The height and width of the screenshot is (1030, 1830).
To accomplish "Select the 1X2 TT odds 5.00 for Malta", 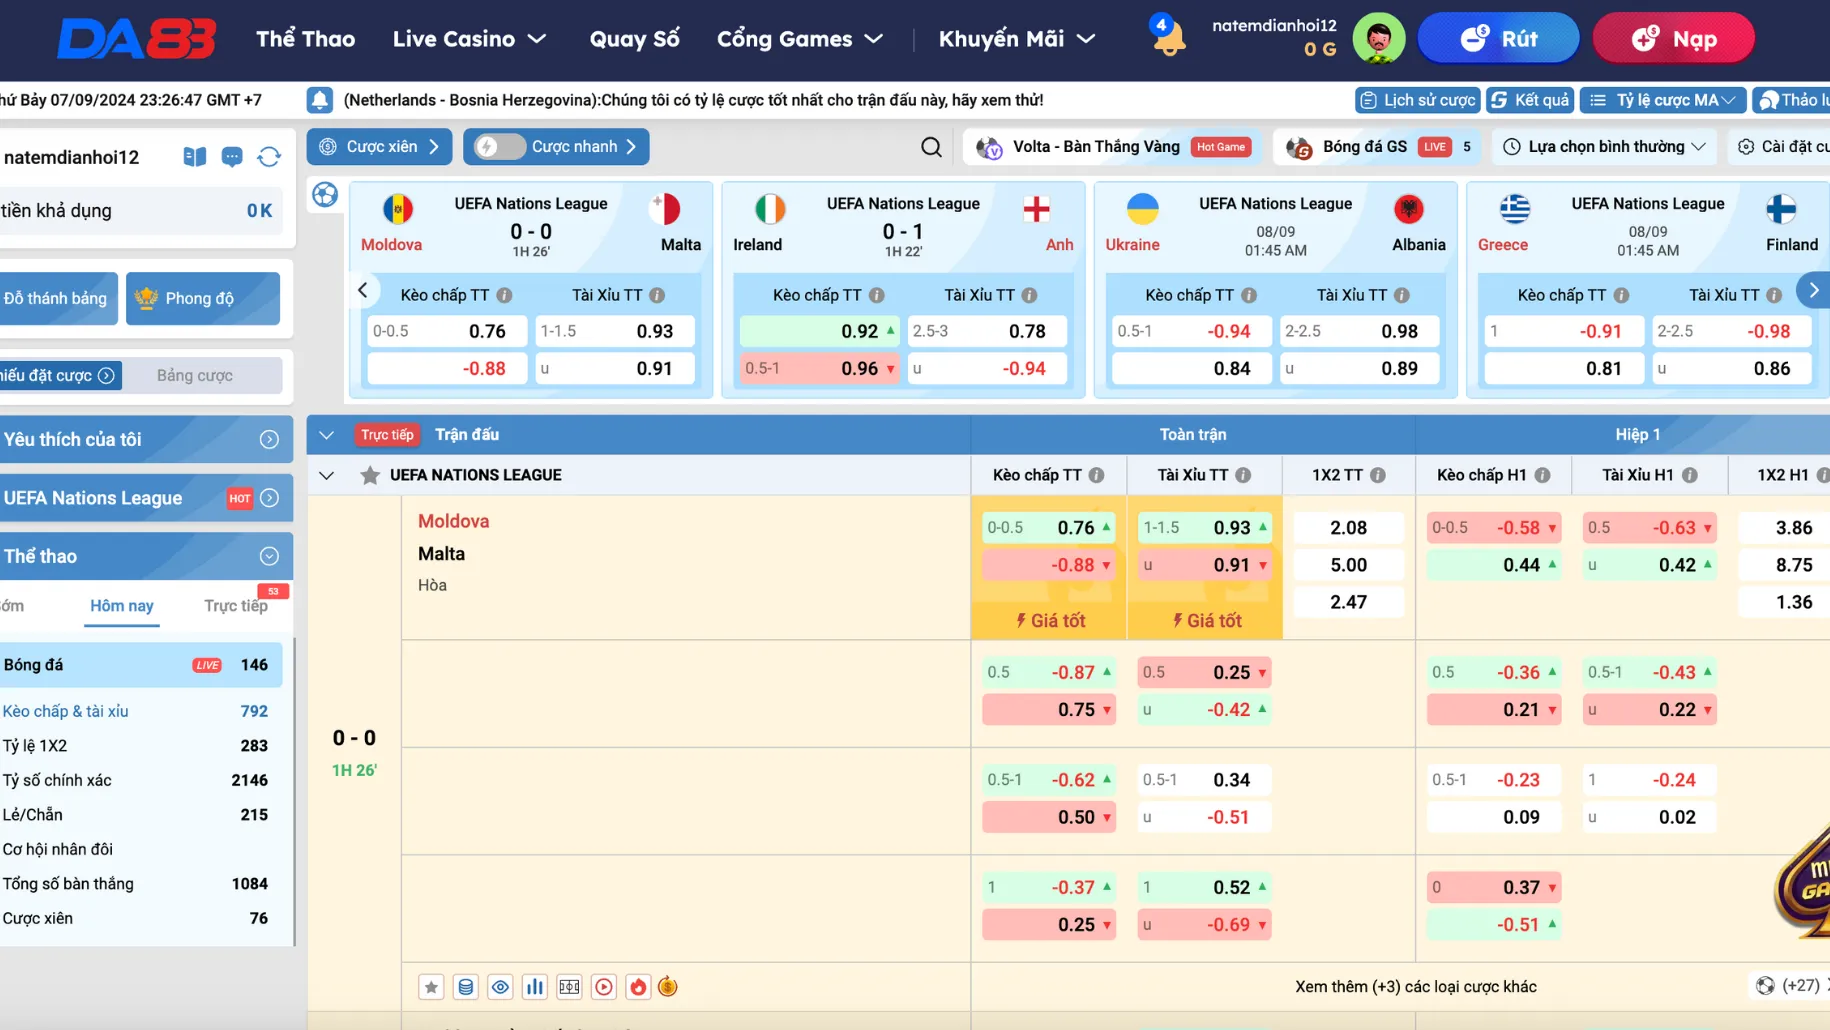I will tap(1349, 565).
